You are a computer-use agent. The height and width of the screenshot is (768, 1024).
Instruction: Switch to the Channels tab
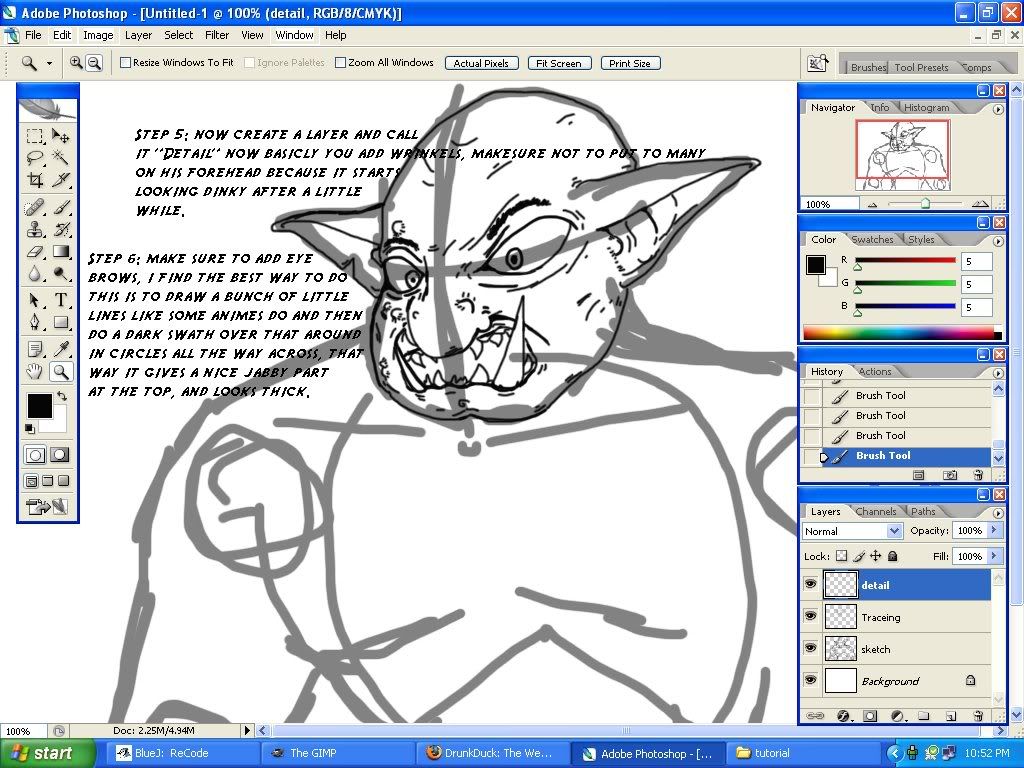click(x=875, y=511)
